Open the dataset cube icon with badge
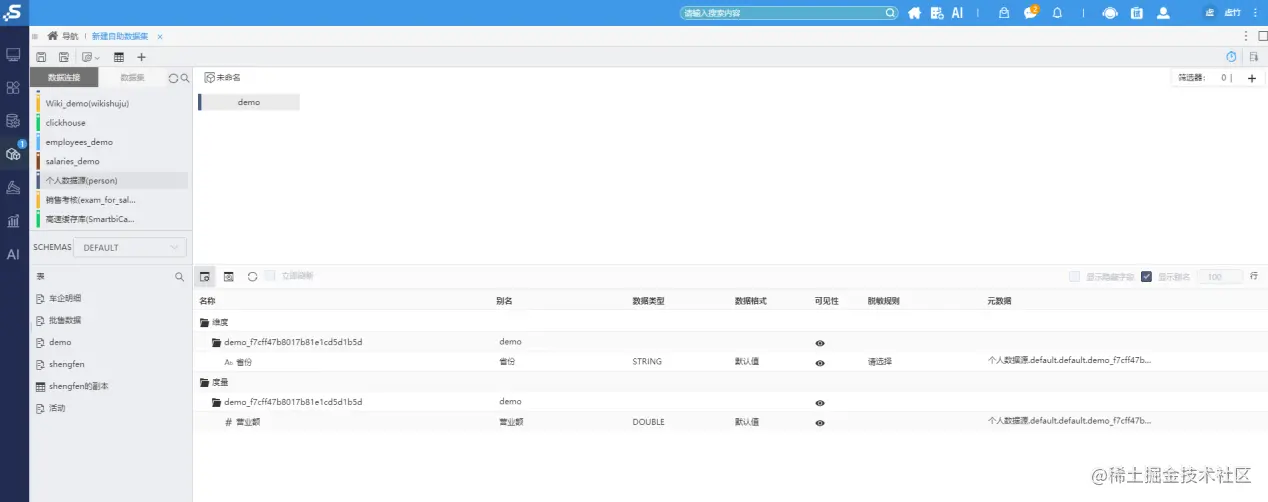 tap(13, 154)
